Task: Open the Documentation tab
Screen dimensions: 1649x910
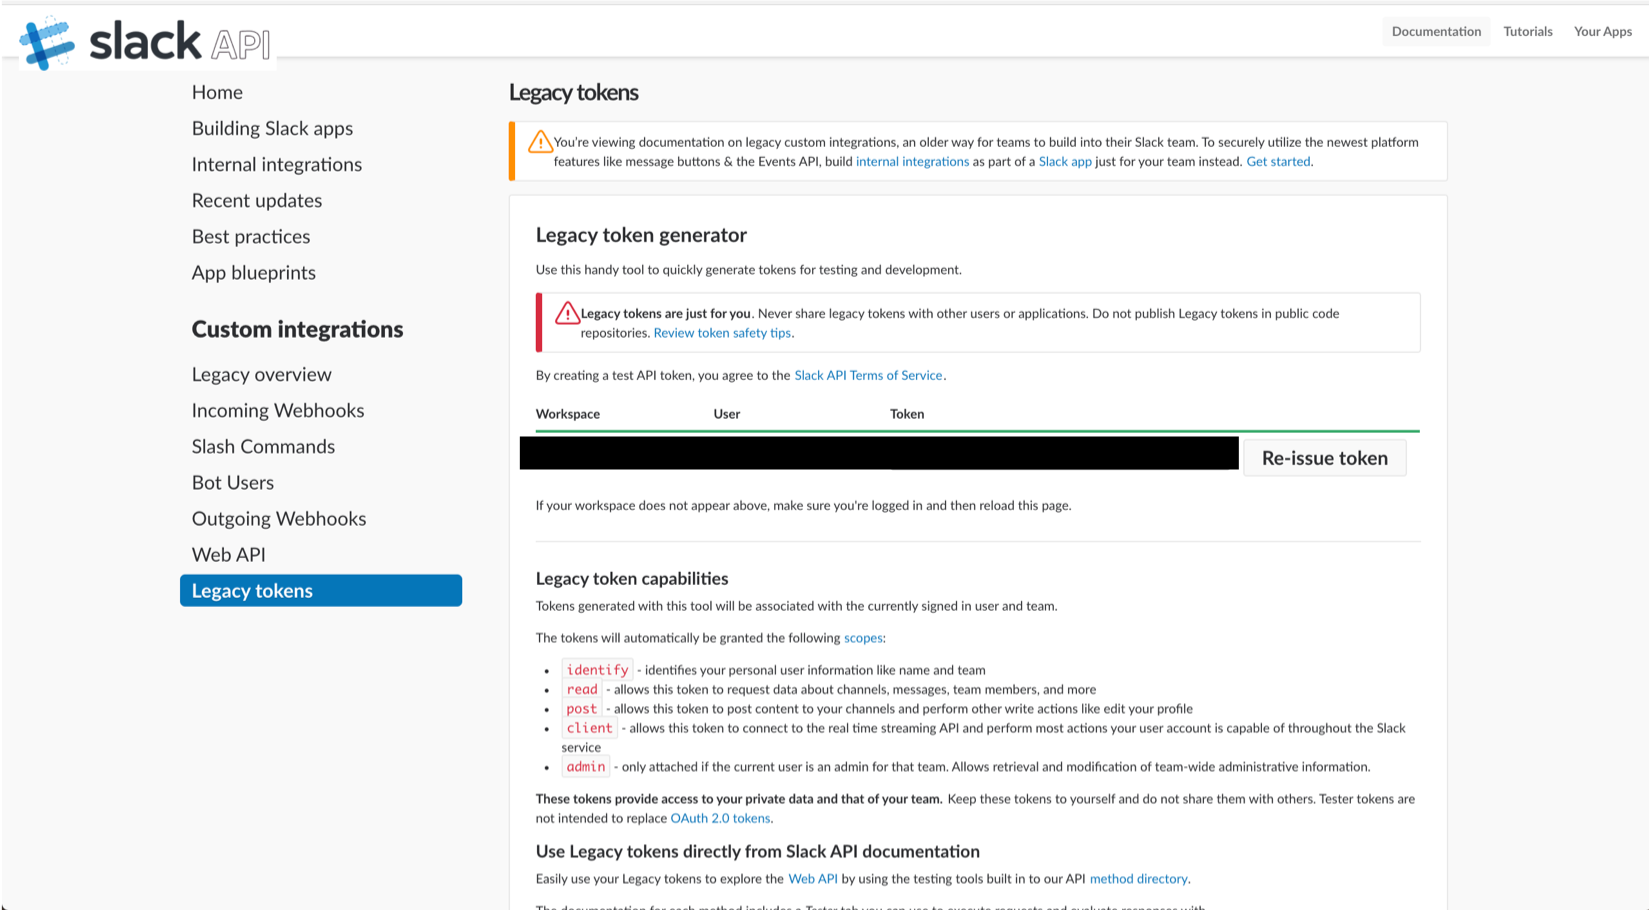Action: click(1436, 31)
